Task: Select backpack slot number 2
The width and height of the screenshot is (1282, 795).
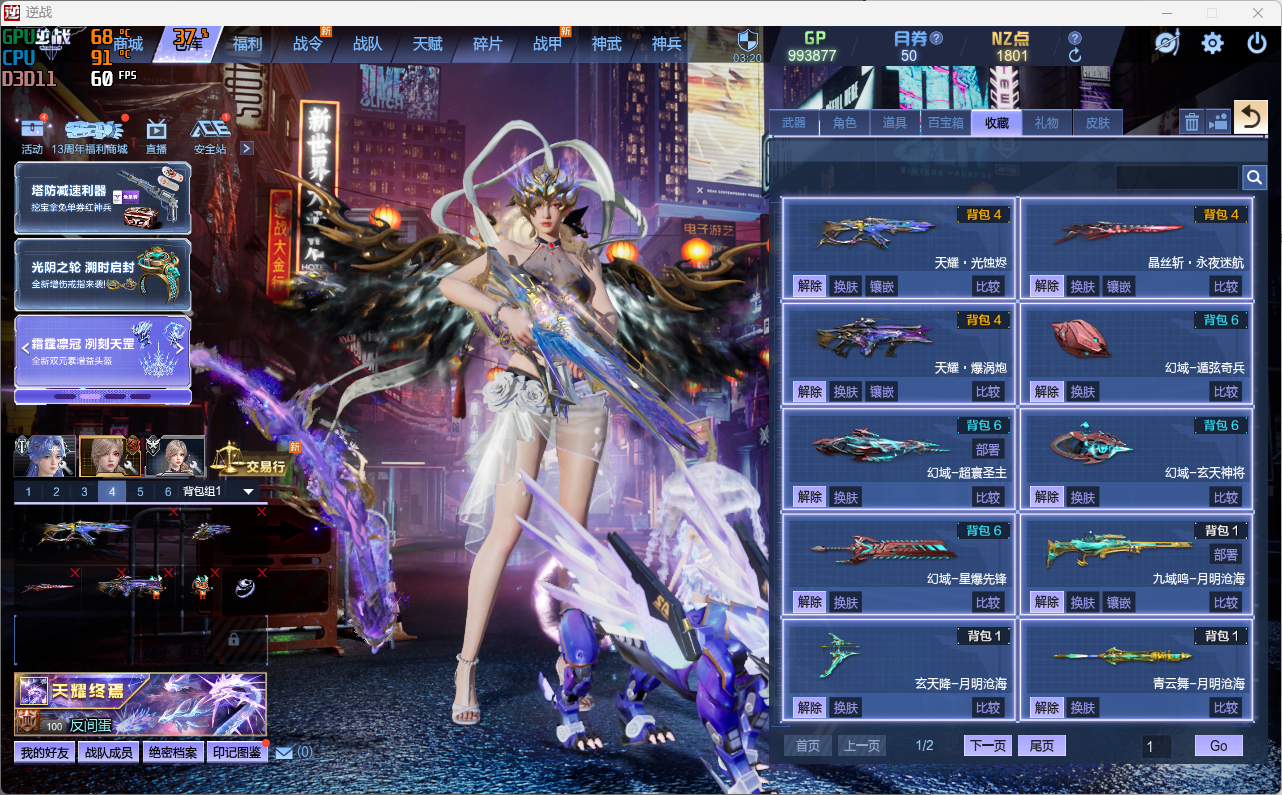Action: pyautogui.click(x=56, y=492)
